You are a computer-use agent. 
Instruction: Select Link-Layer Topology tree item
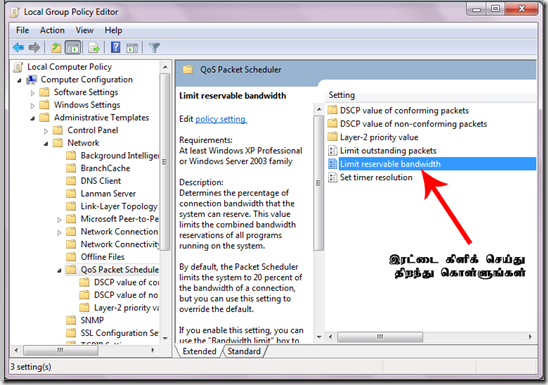point(119,206)
